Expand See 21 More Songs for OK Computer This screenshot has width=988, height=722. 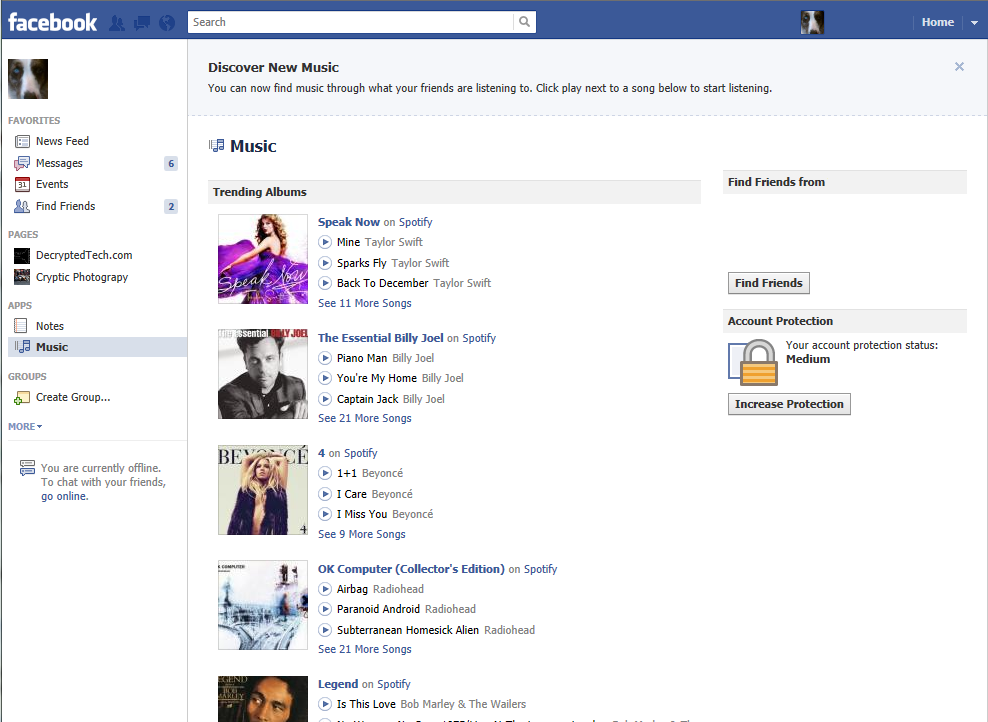364,649
